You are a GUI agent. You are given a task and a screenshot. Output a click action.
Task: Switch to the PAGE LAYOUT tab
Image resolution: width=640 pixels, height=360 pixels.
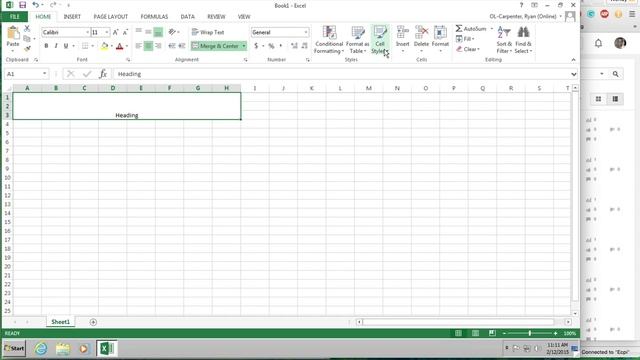pyautogui.click(x=111, y=16)
